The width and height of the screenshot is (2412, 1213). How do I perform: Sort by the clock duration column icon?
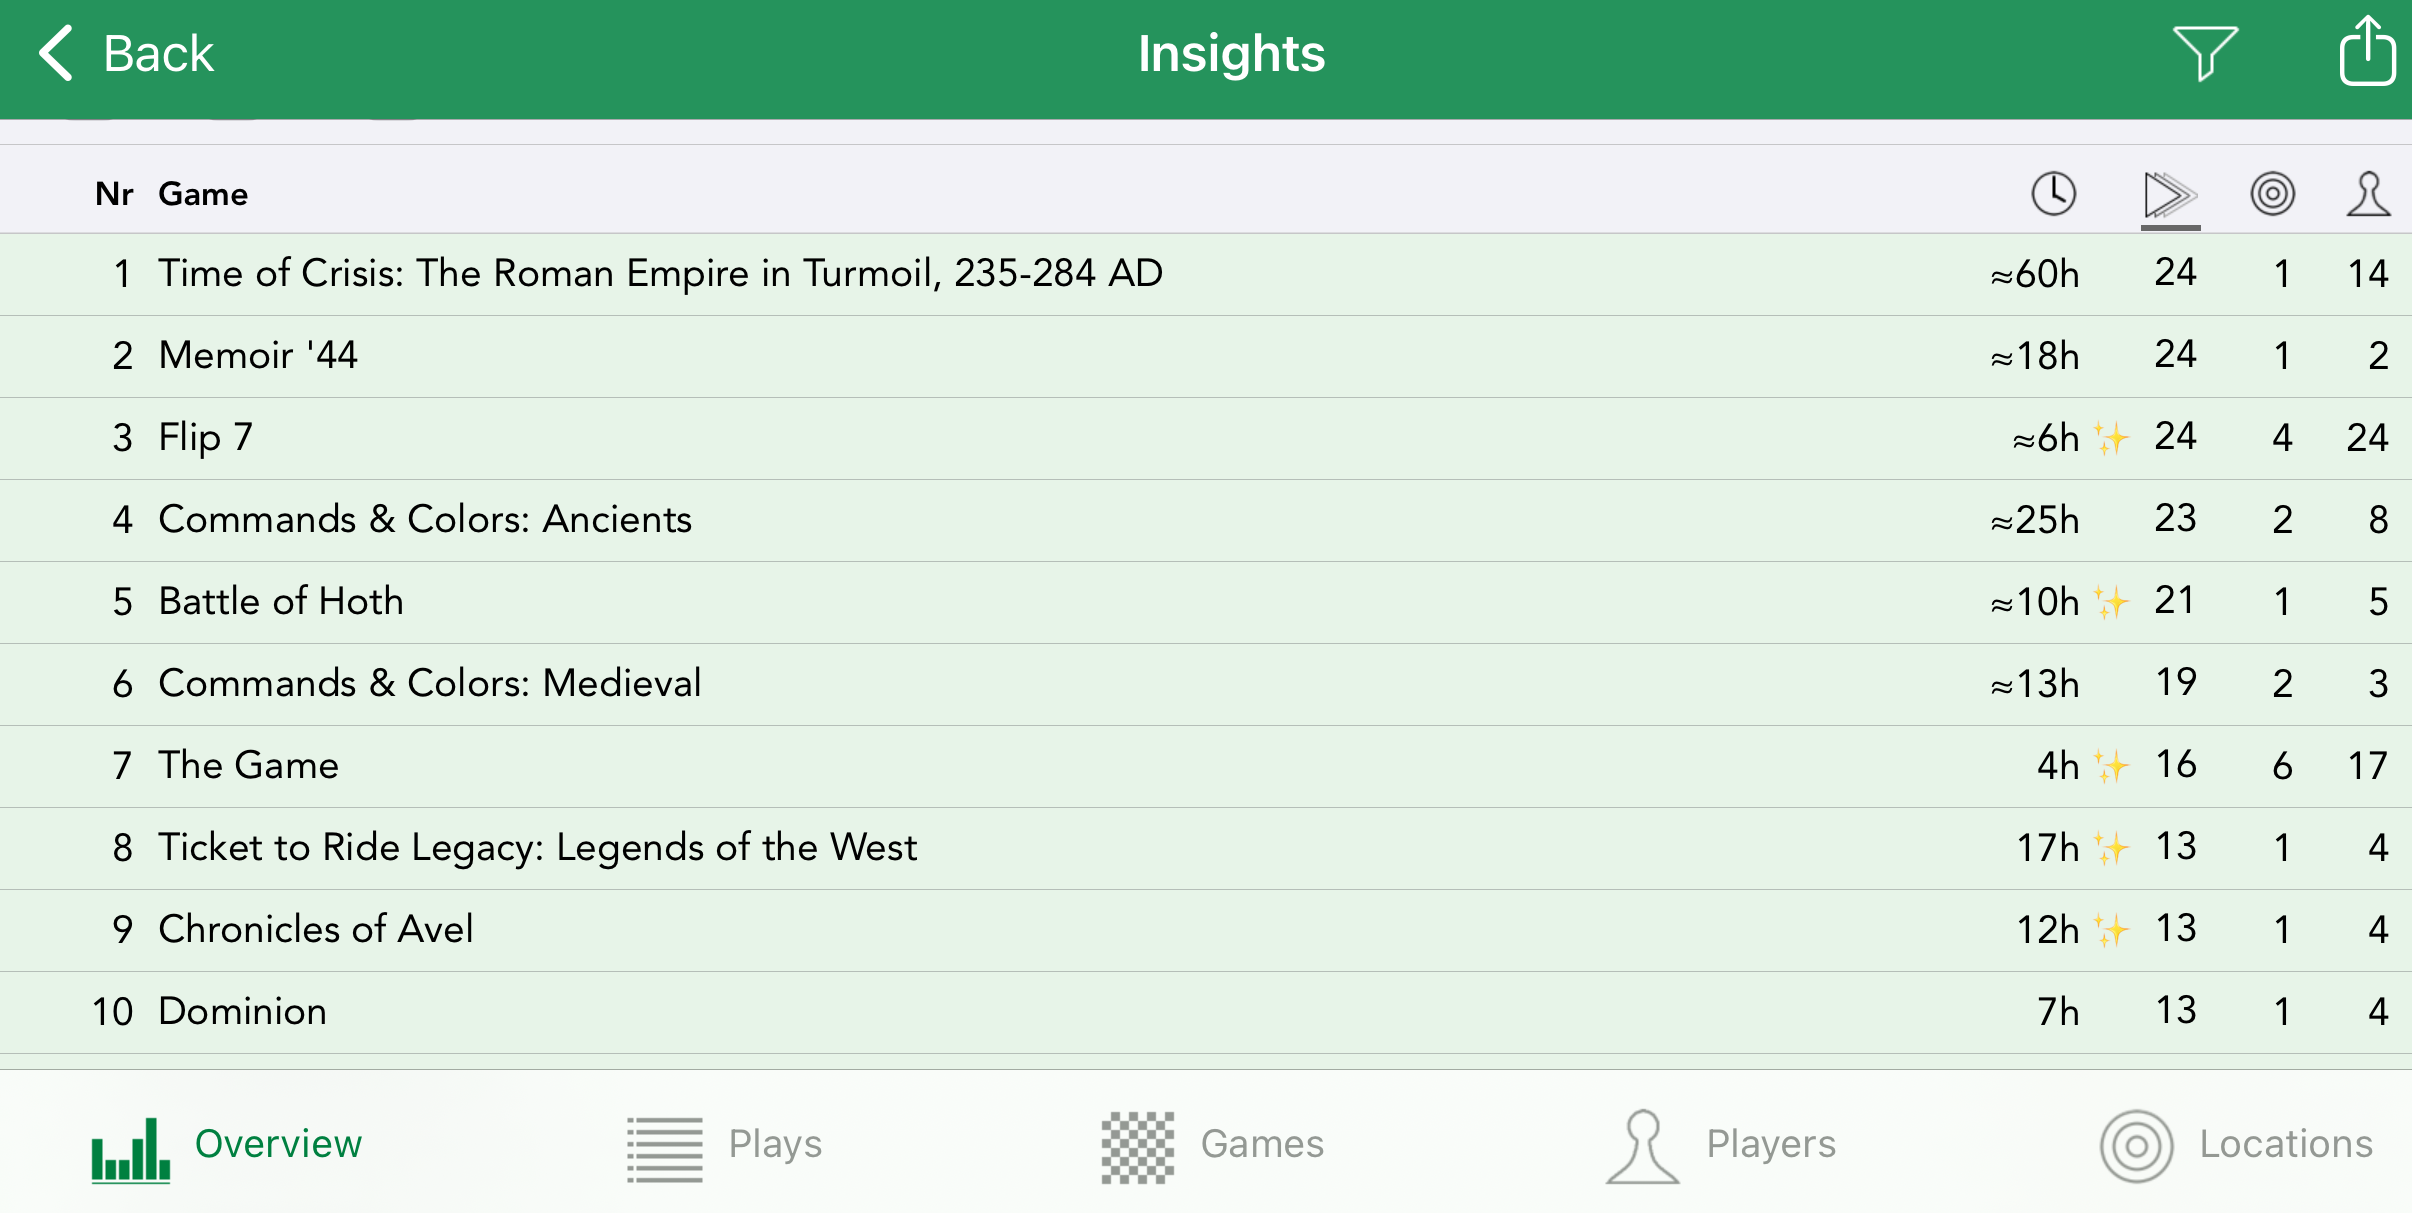[2053, 193]
